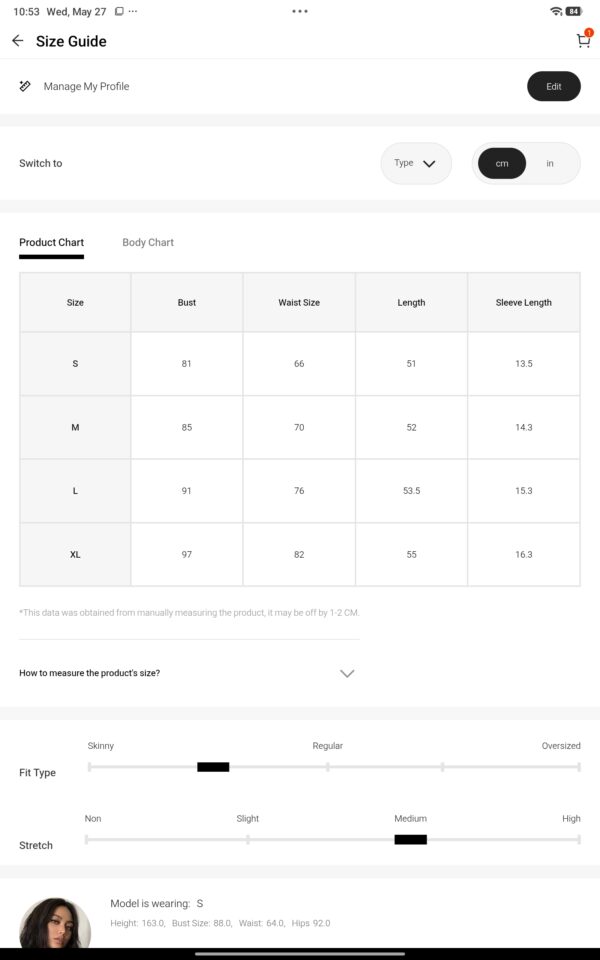Viewport: 600px width, 960px height.
Task: Open the three-dot menu at top center
Action: coord(300,11)
